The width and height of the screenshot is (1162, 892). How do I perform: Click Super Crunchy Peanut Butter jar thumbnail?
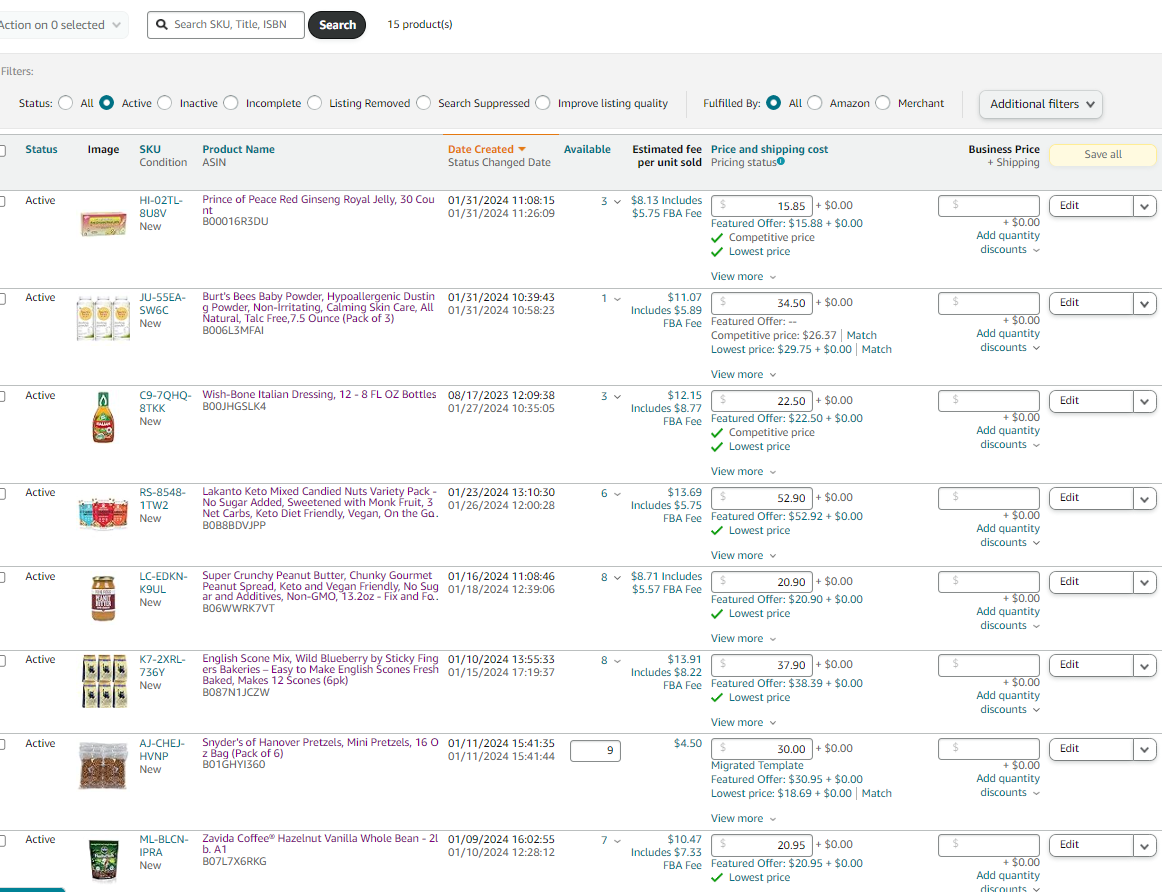pos(103,598)
